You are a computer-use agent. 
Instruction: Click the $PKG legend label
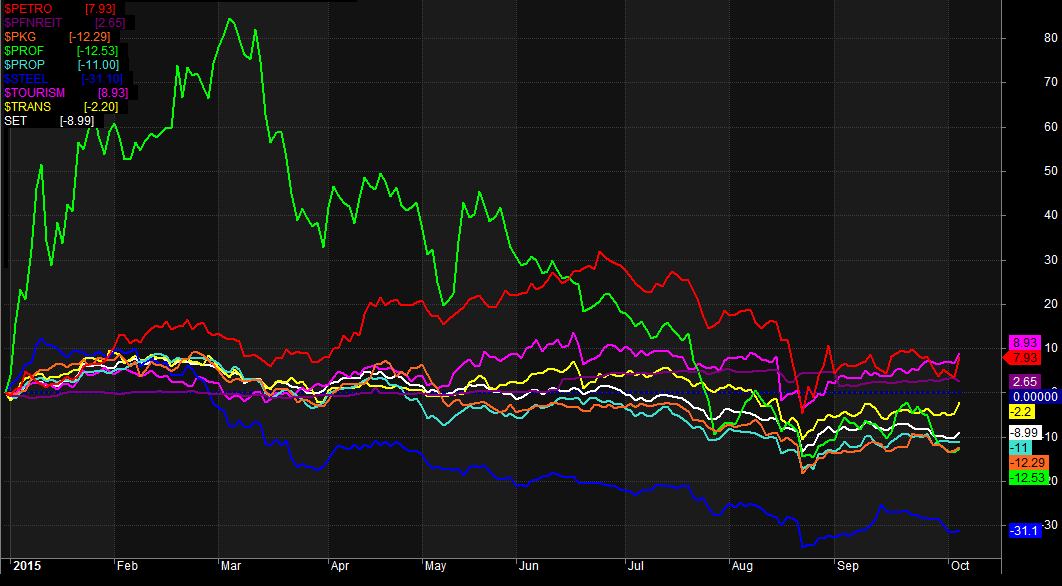(22, 37)
